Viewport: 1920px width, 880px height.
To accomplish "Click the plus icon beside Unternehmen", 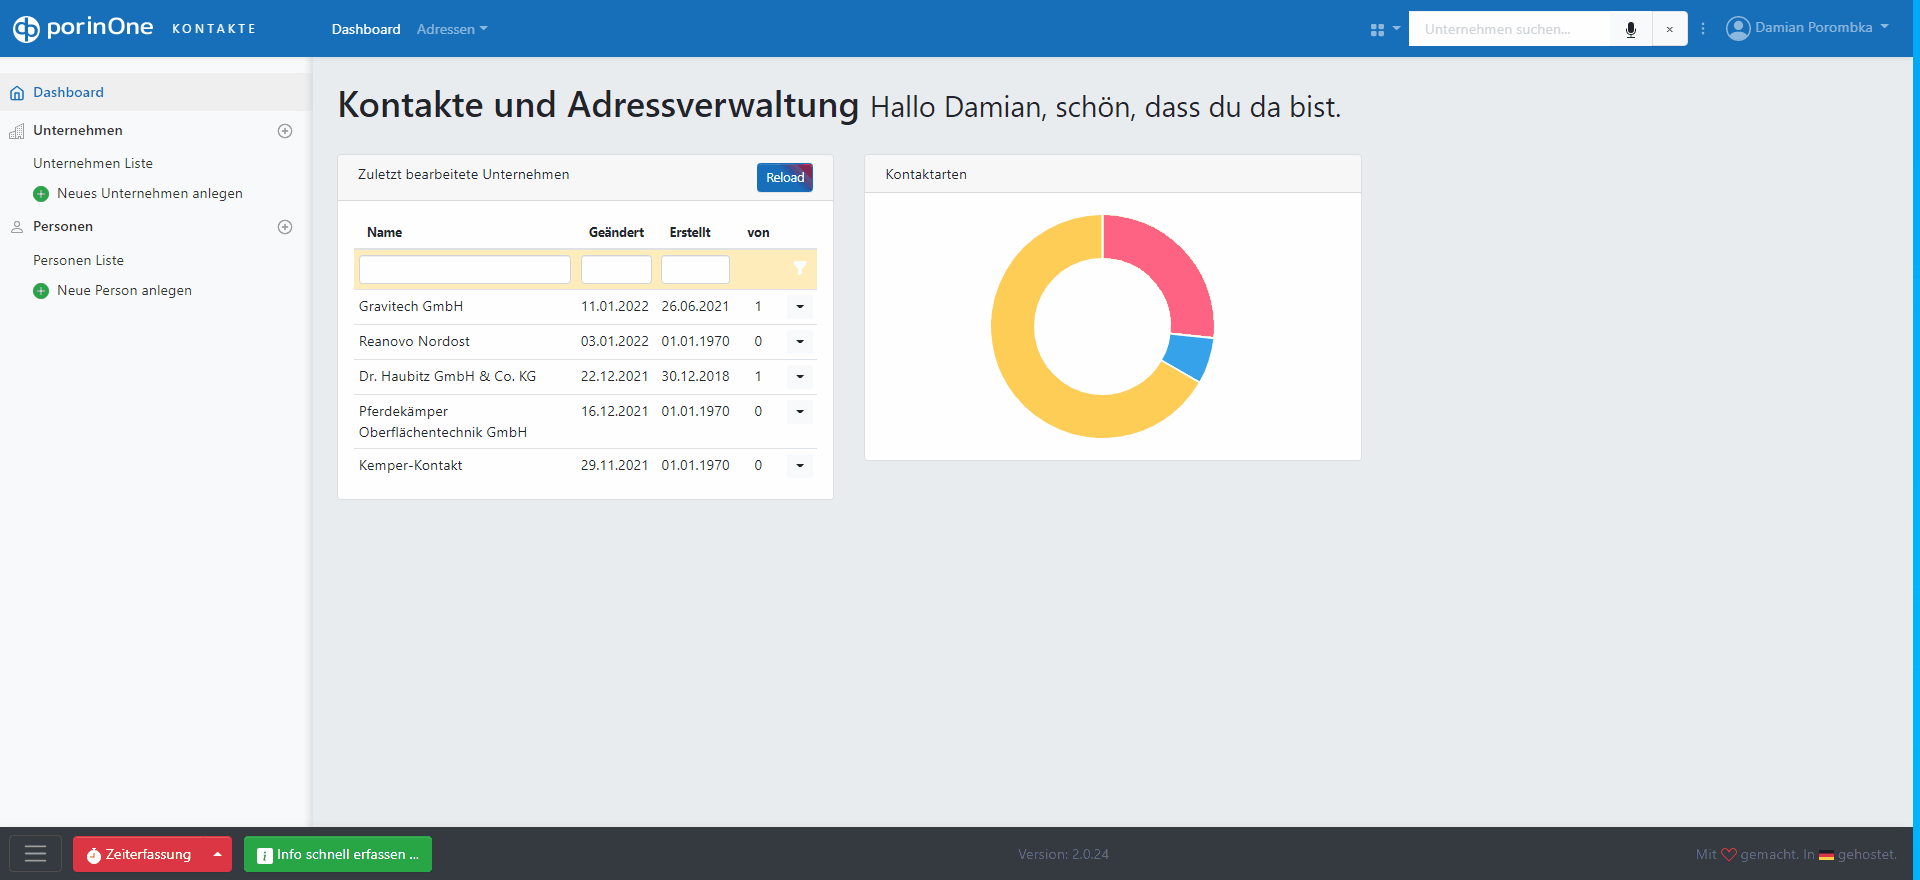I will coord(285,131).
